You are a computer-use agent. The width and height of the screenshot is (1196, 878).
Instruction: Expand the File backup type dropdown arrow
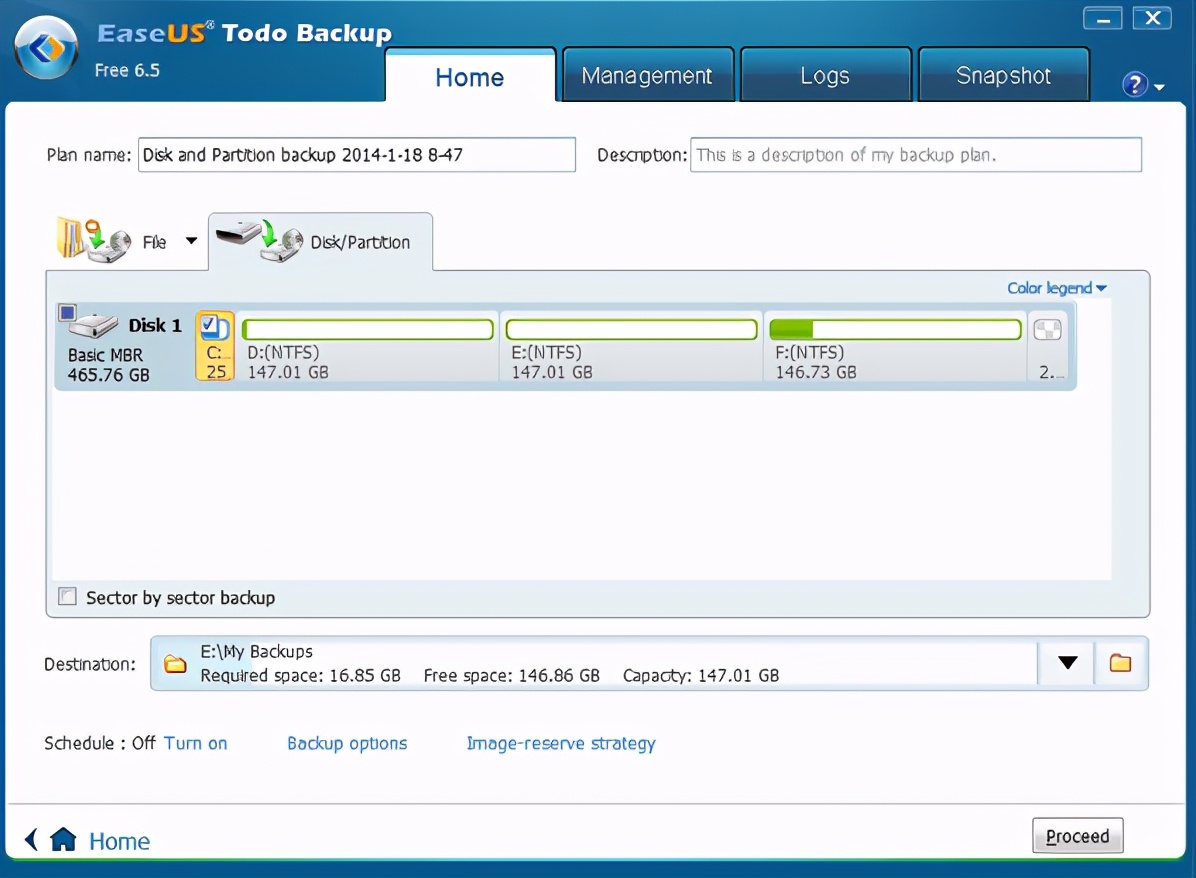tap(191, 241)
